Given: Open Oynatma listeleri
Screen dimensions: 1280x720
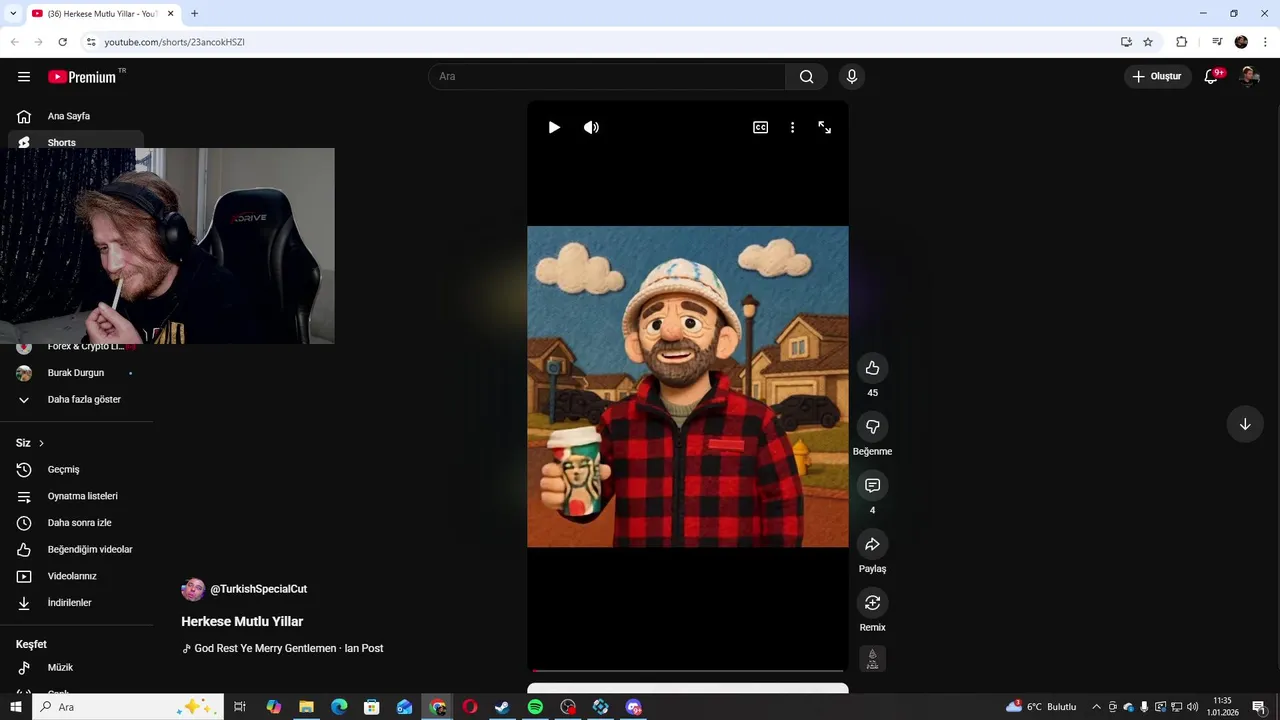Looking at the screenshot, I should pos(76,496).
